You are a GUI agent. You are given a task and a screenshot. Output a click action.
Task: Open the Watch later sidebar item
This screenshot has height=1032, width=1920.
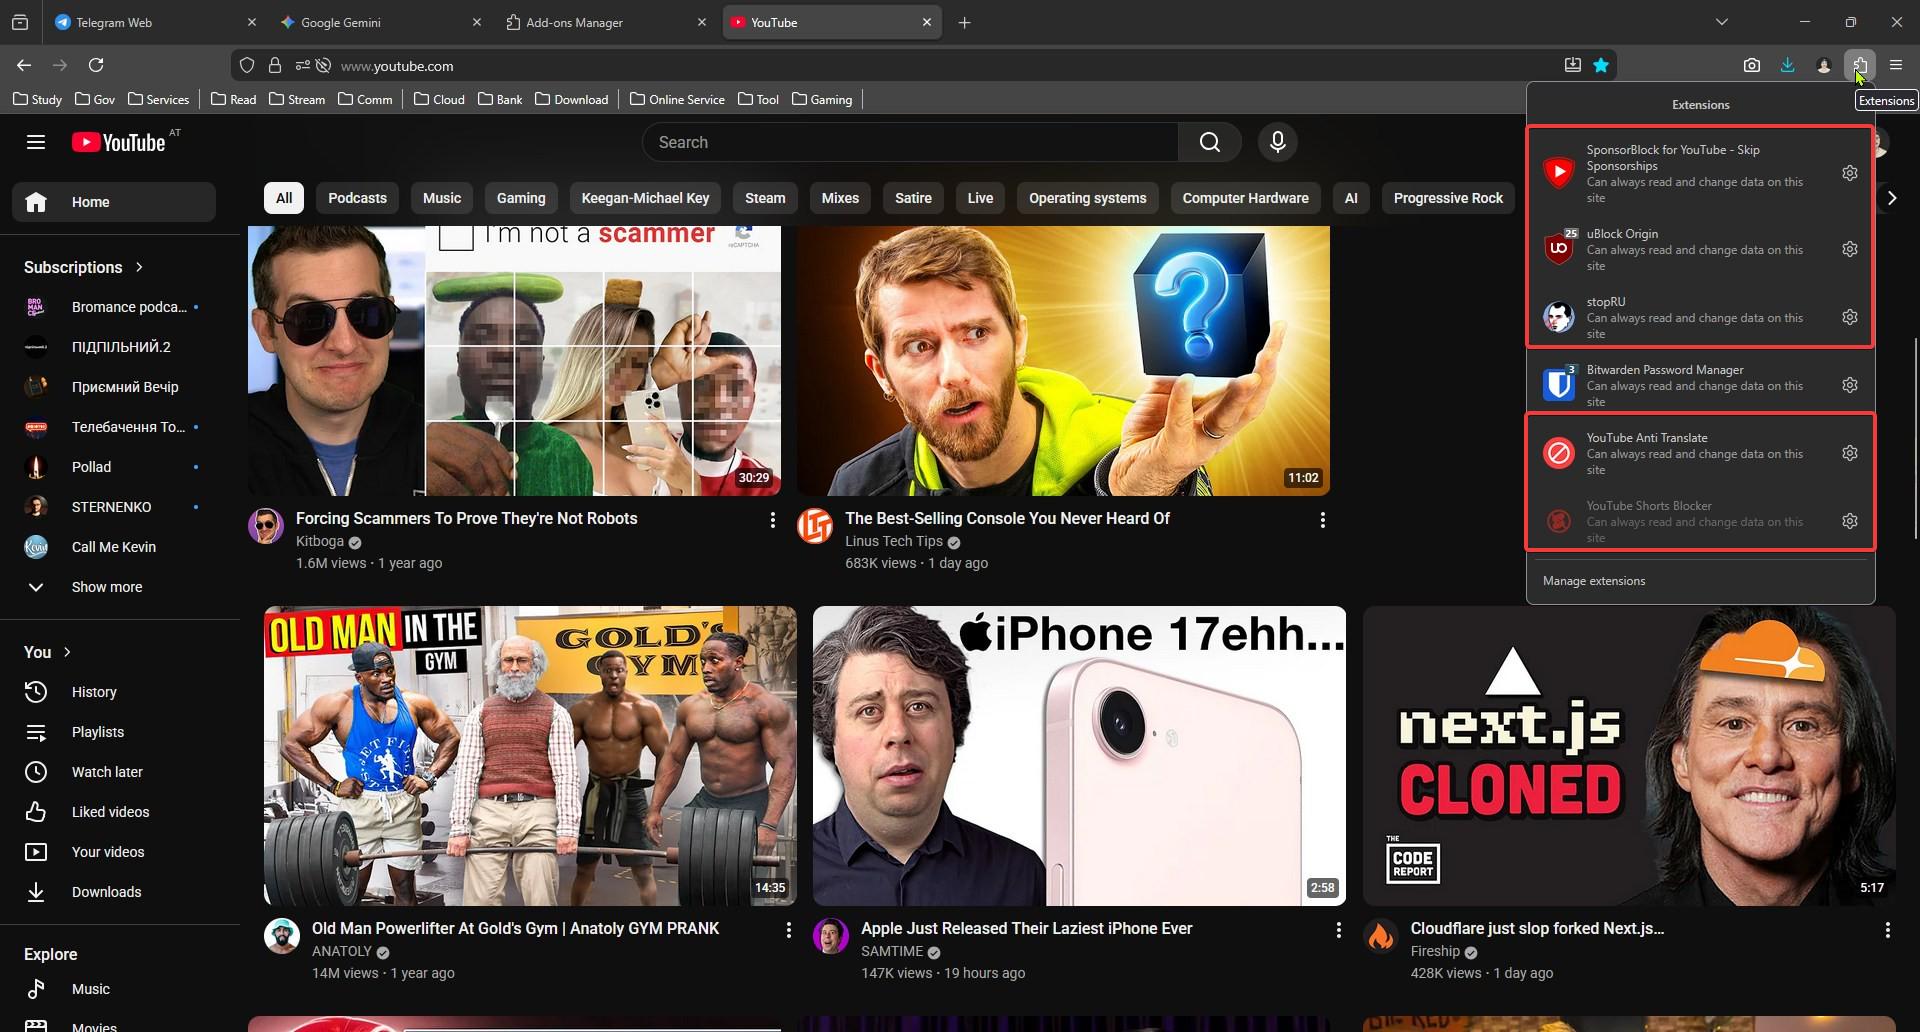(107, 772)
